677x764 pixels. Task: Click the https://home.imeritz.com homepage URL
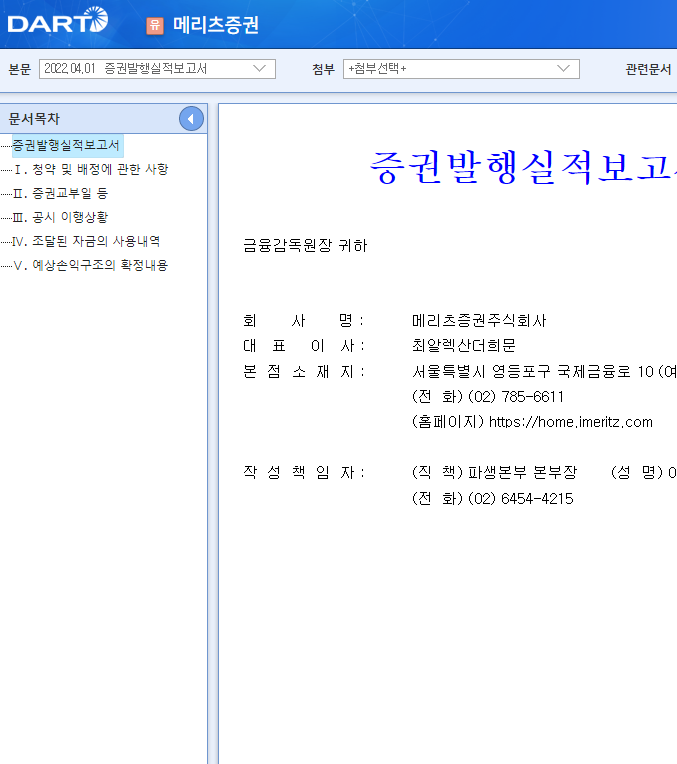(x=571, y=422)
